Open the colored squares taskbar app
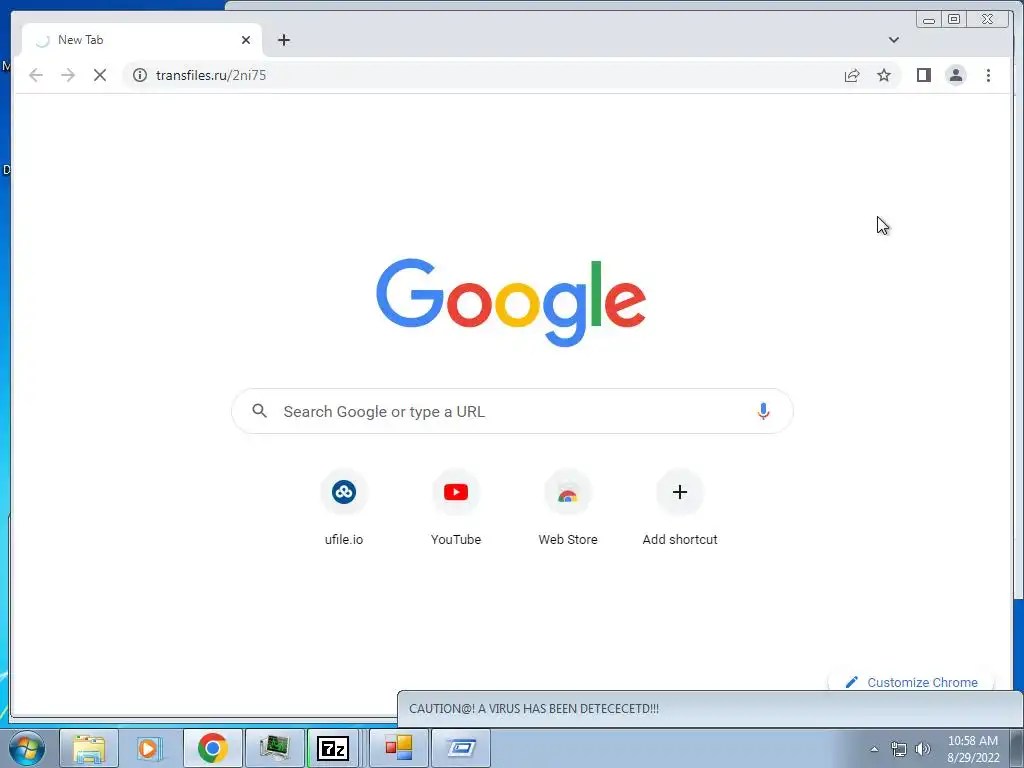Screen dimensions: 1024x768 pyautogui.click(x=398, y=748)
